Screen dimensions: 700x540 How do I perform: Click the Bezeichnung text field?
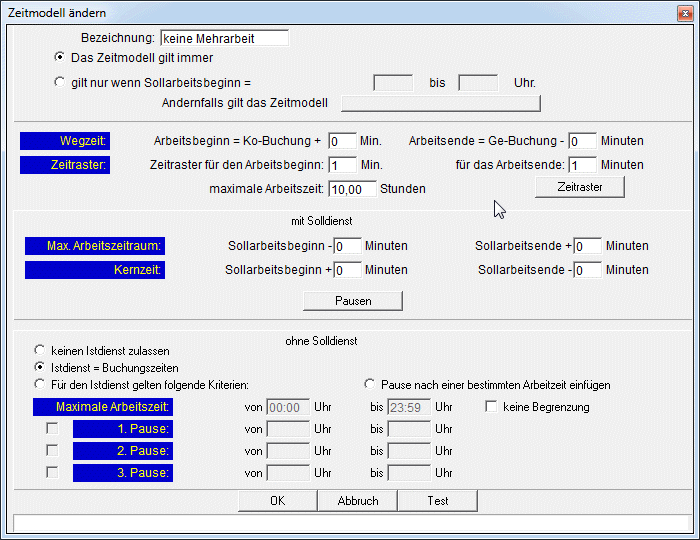coord(224,38)
